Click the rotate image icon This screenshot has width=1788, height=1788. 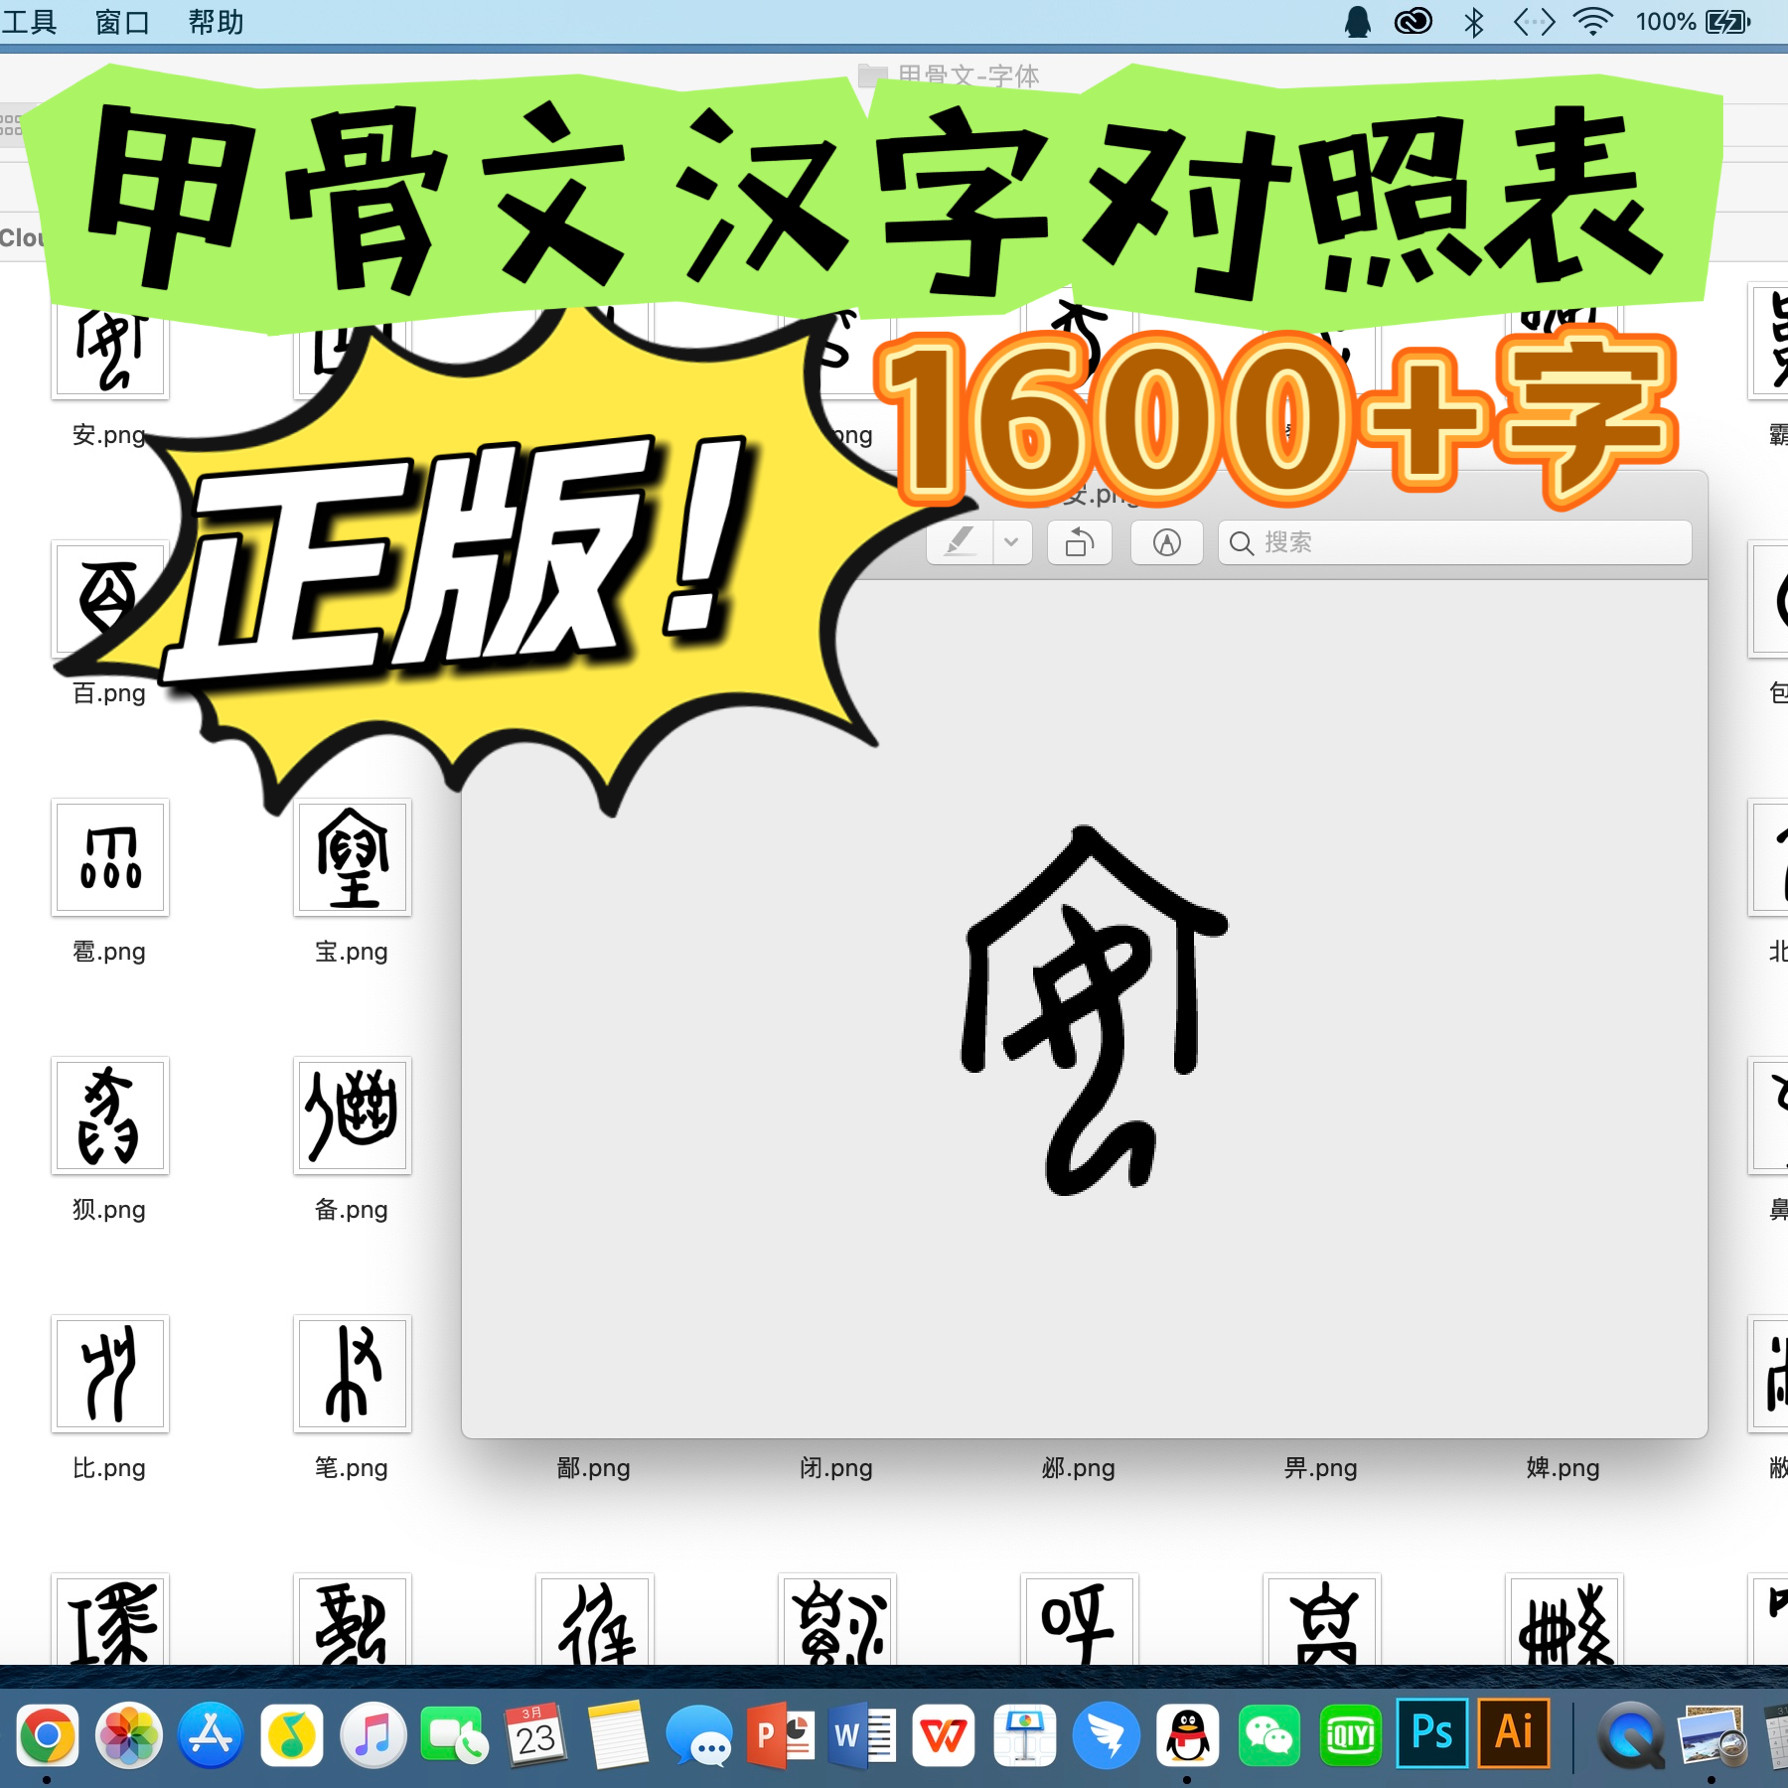coord(1080,543)
